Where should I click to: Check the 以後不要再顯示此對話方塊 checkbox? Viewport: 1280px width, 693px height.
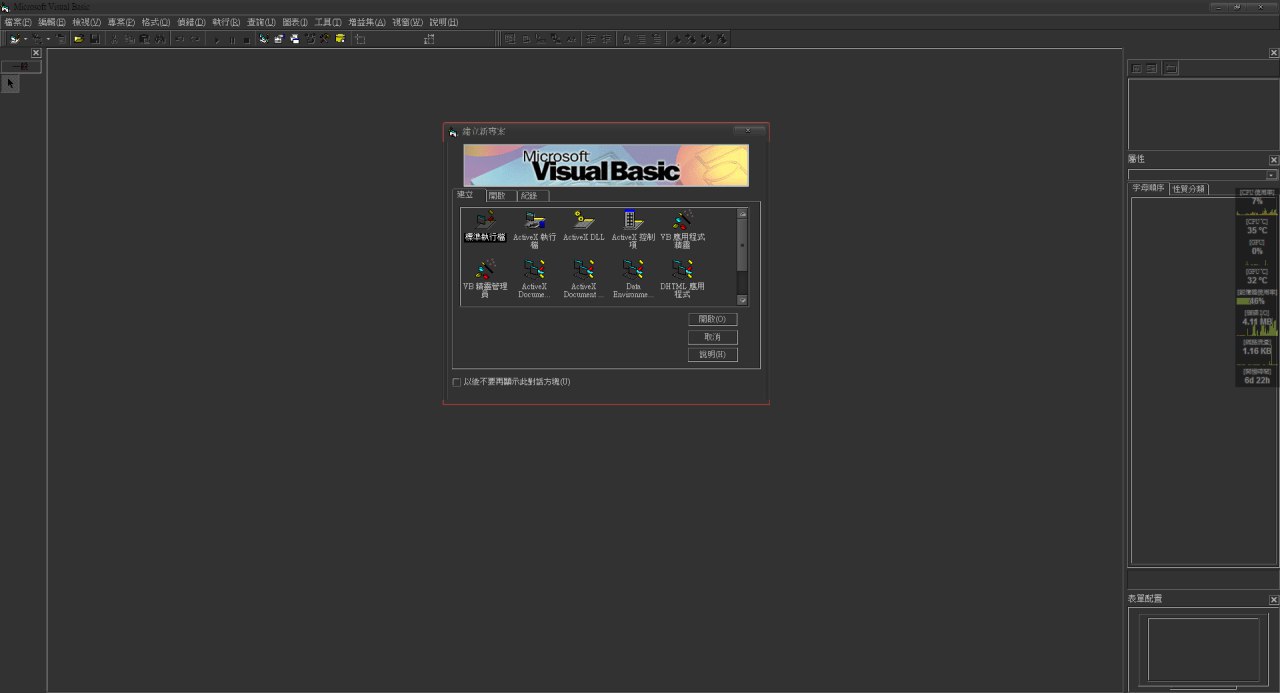point(457,382)
